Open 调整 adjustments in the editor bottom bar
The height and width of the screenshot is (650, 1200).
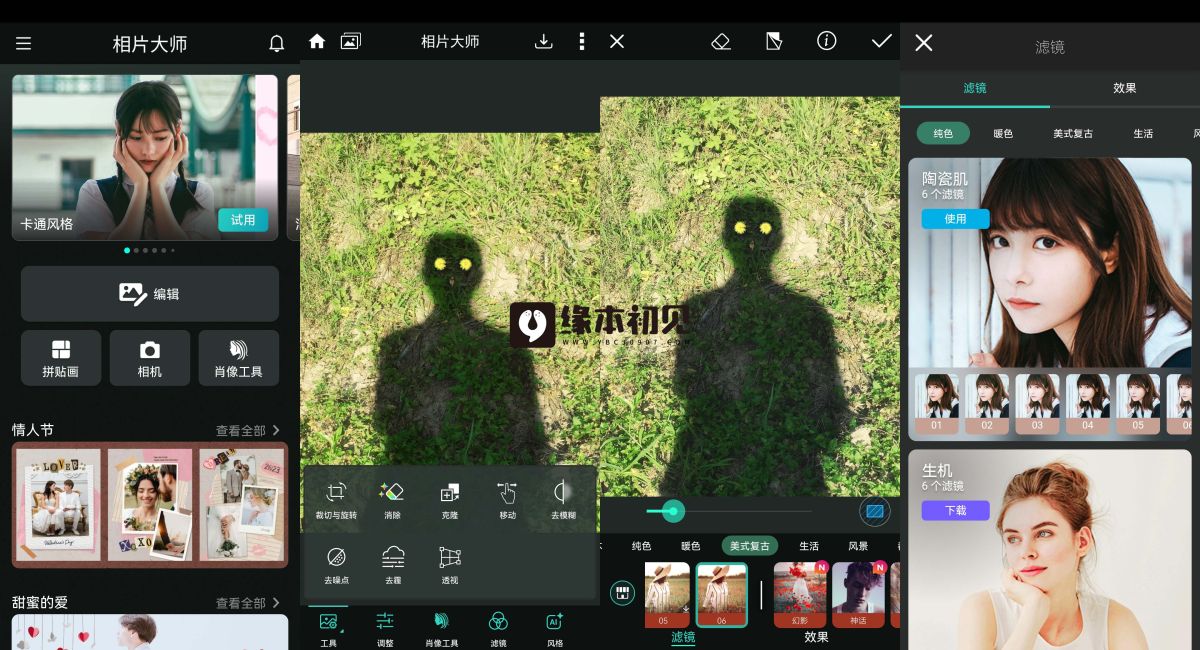point(385,629)
